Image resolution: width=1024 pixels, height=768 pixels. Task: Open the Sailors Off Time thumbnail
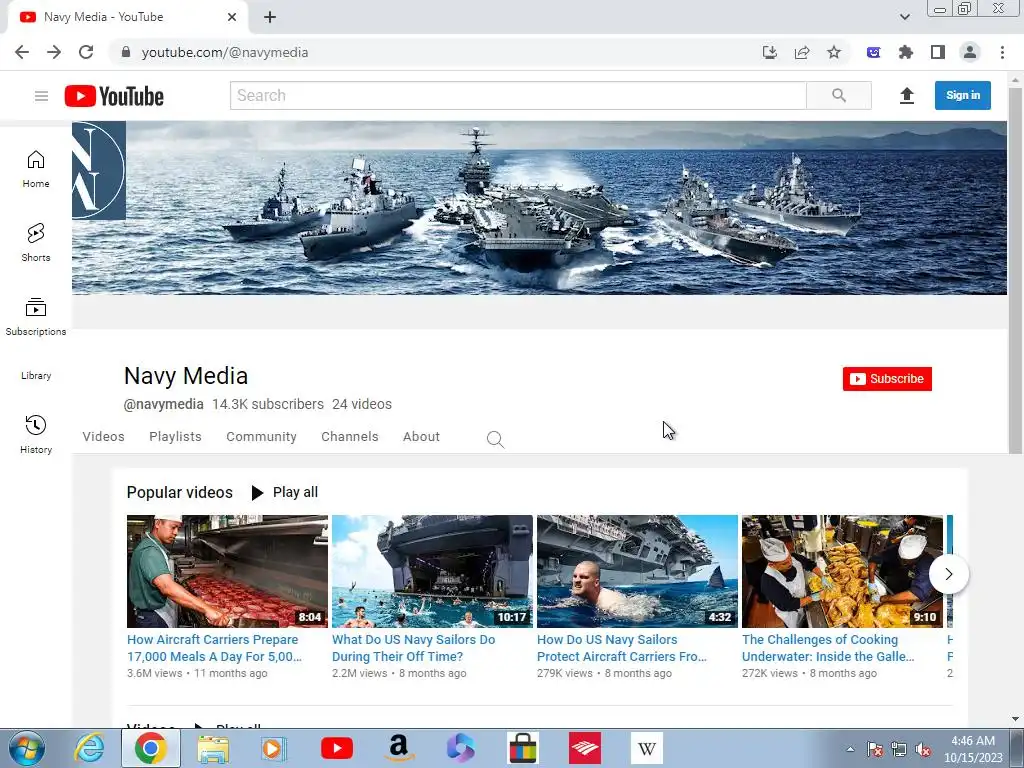pyautogui.click(x=432, y=571)
